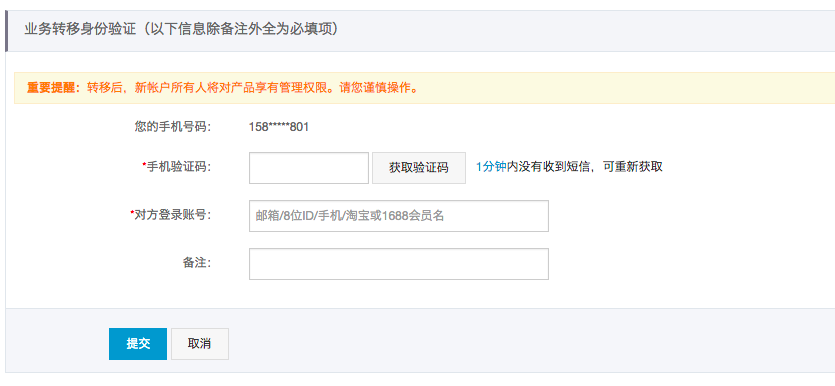835x386 pixels.
Task: Click red asterisk before 对方登录账号
Action: (132, 213)
